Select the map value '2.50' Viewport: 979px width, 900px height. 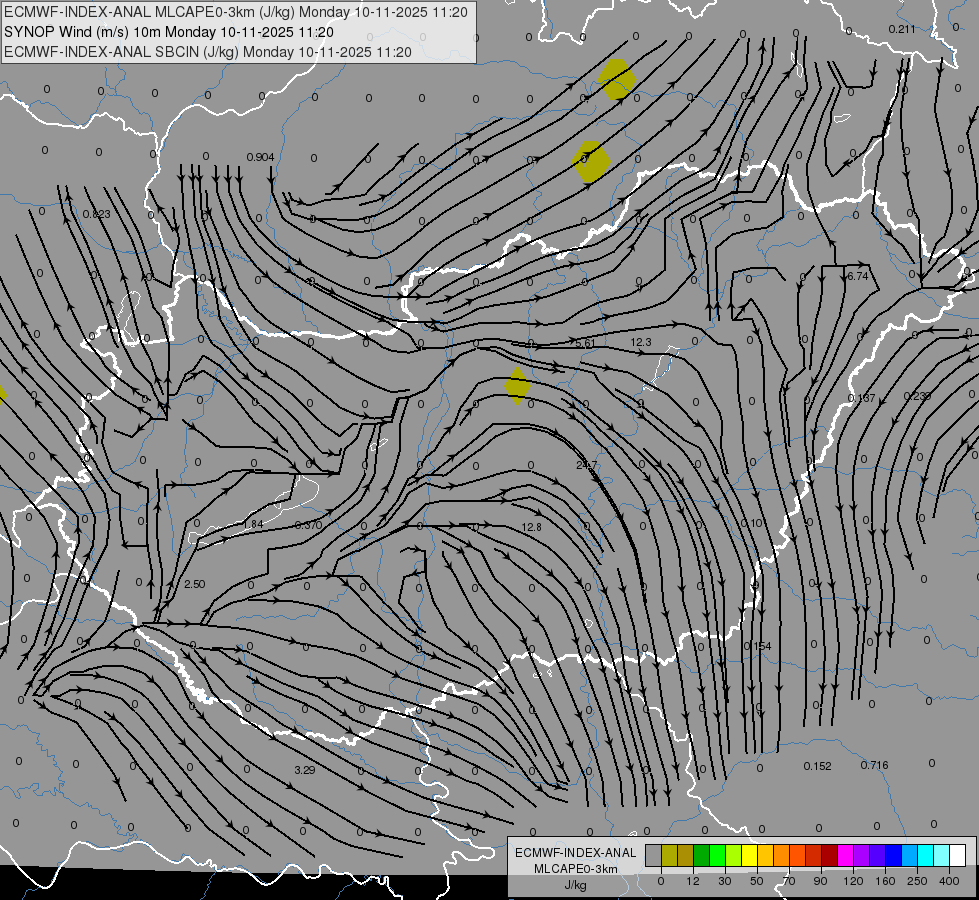195,585
